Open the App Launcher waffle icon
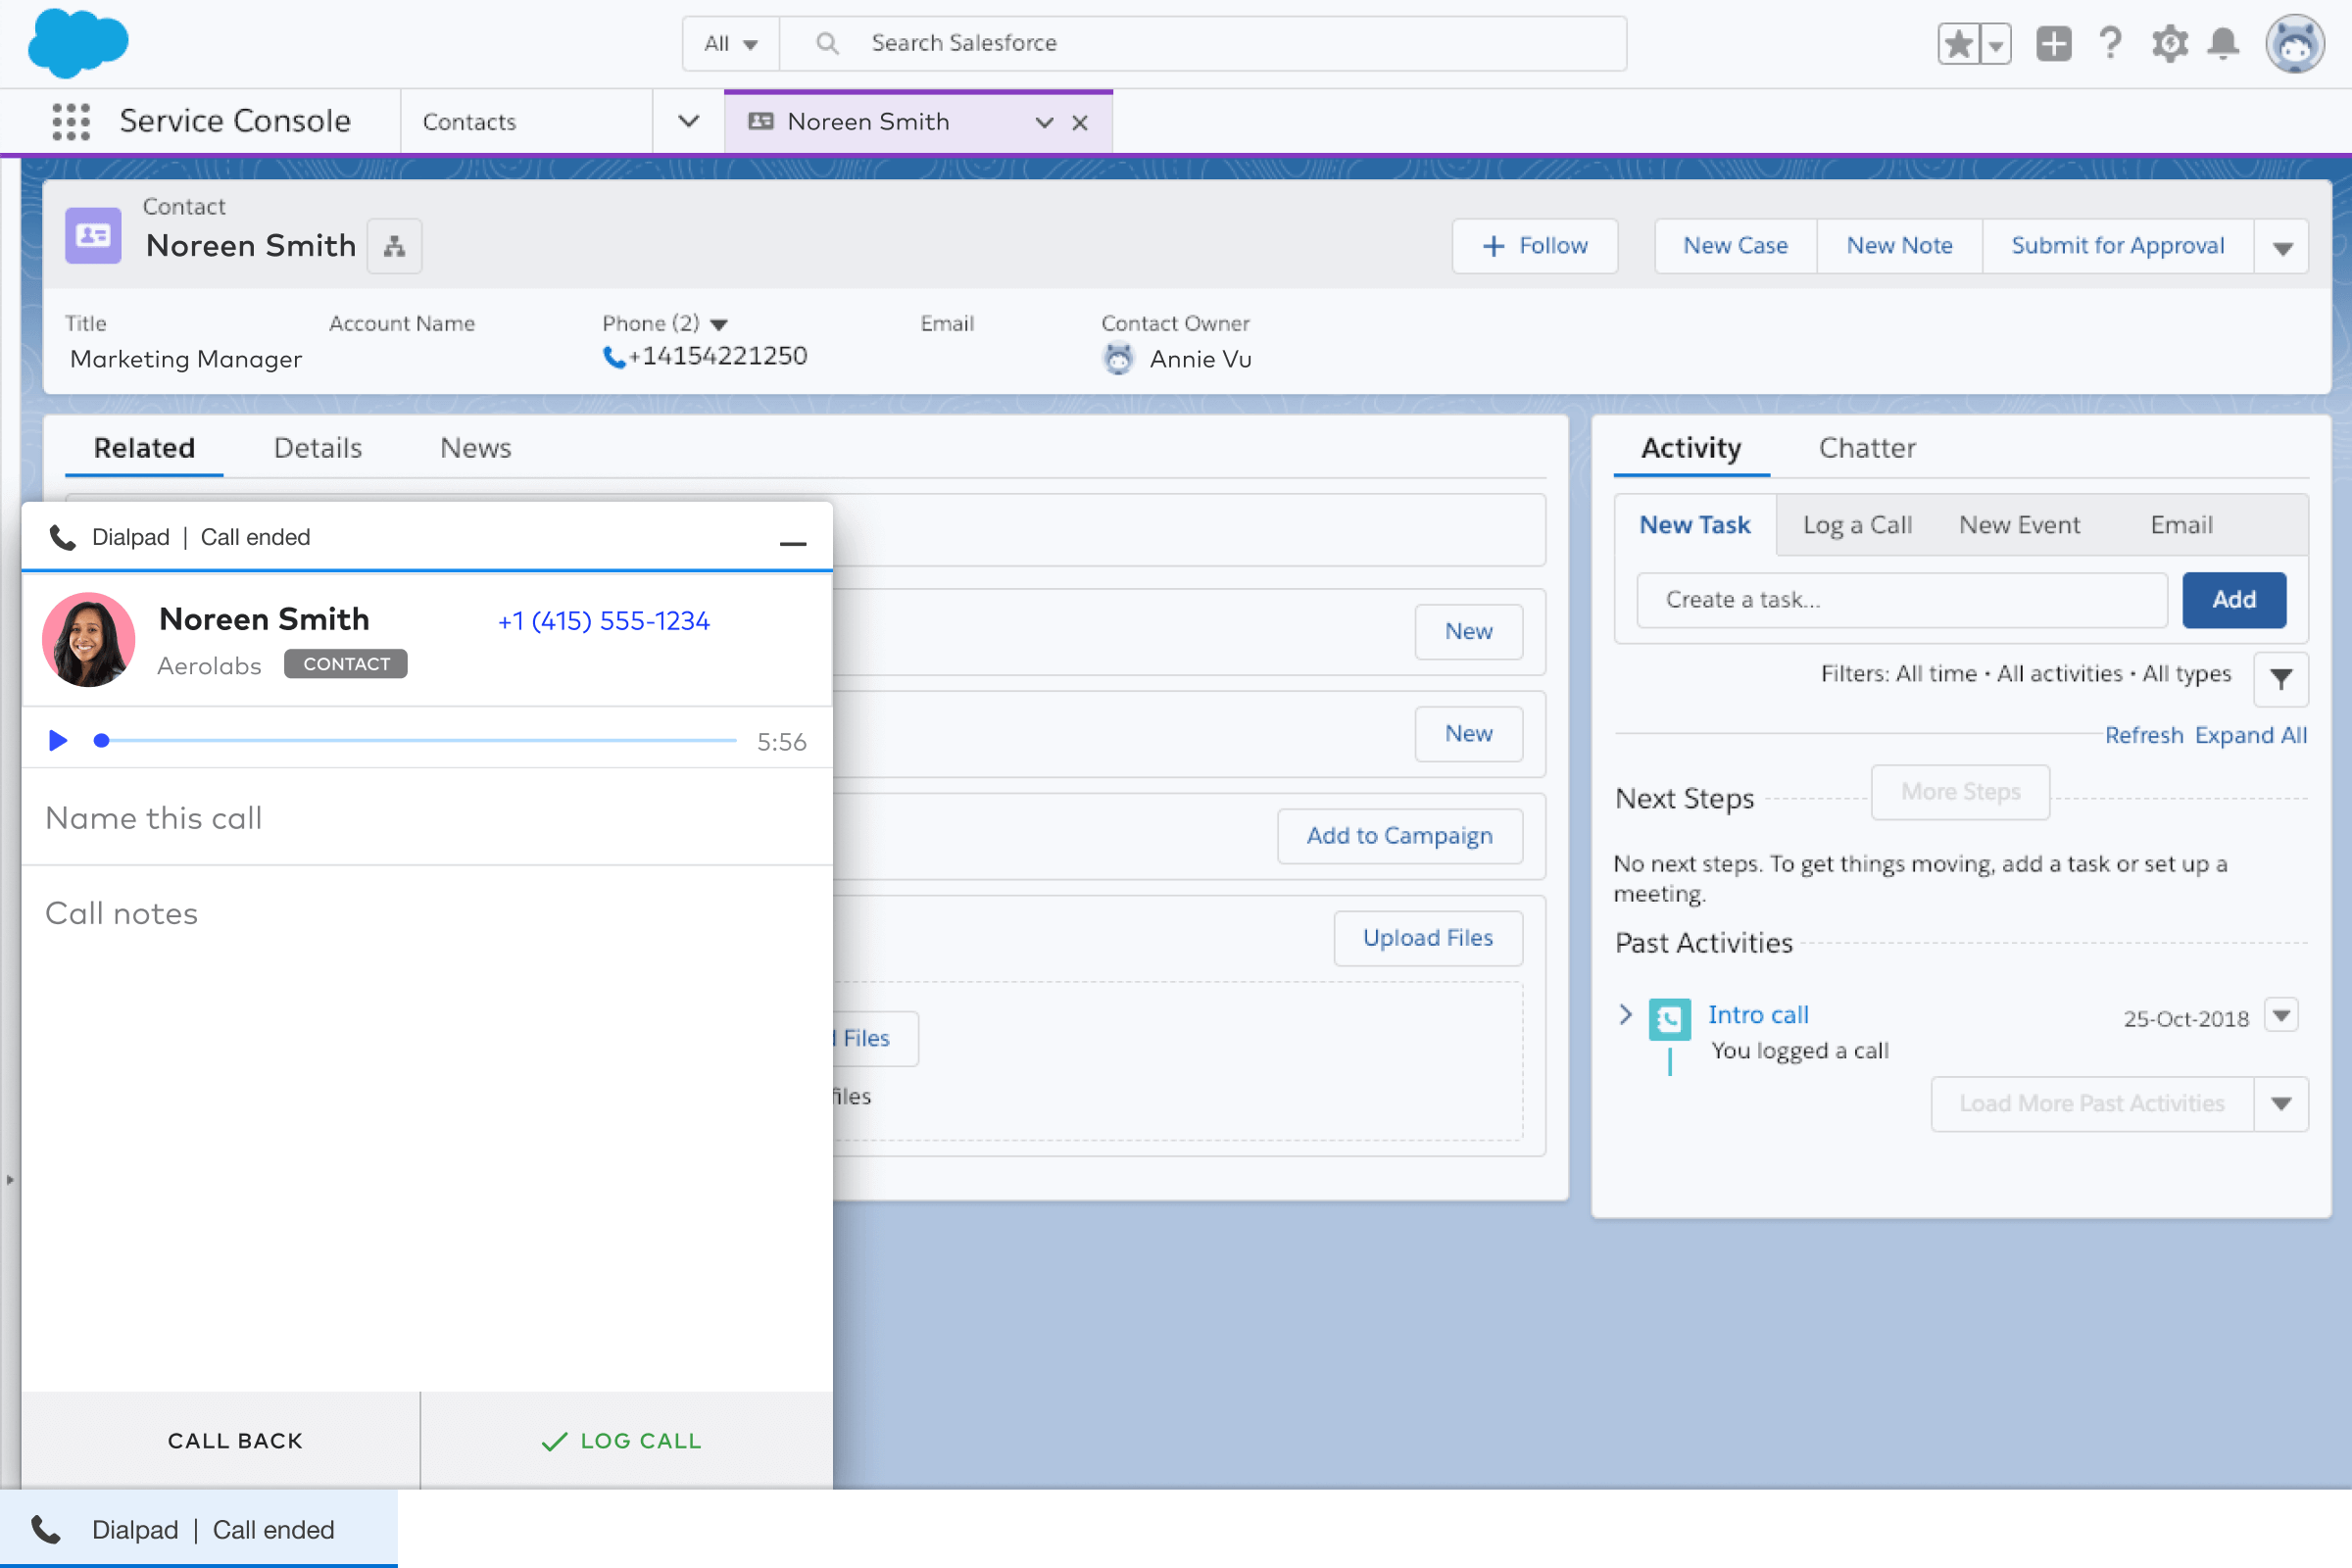 (70, 121)
